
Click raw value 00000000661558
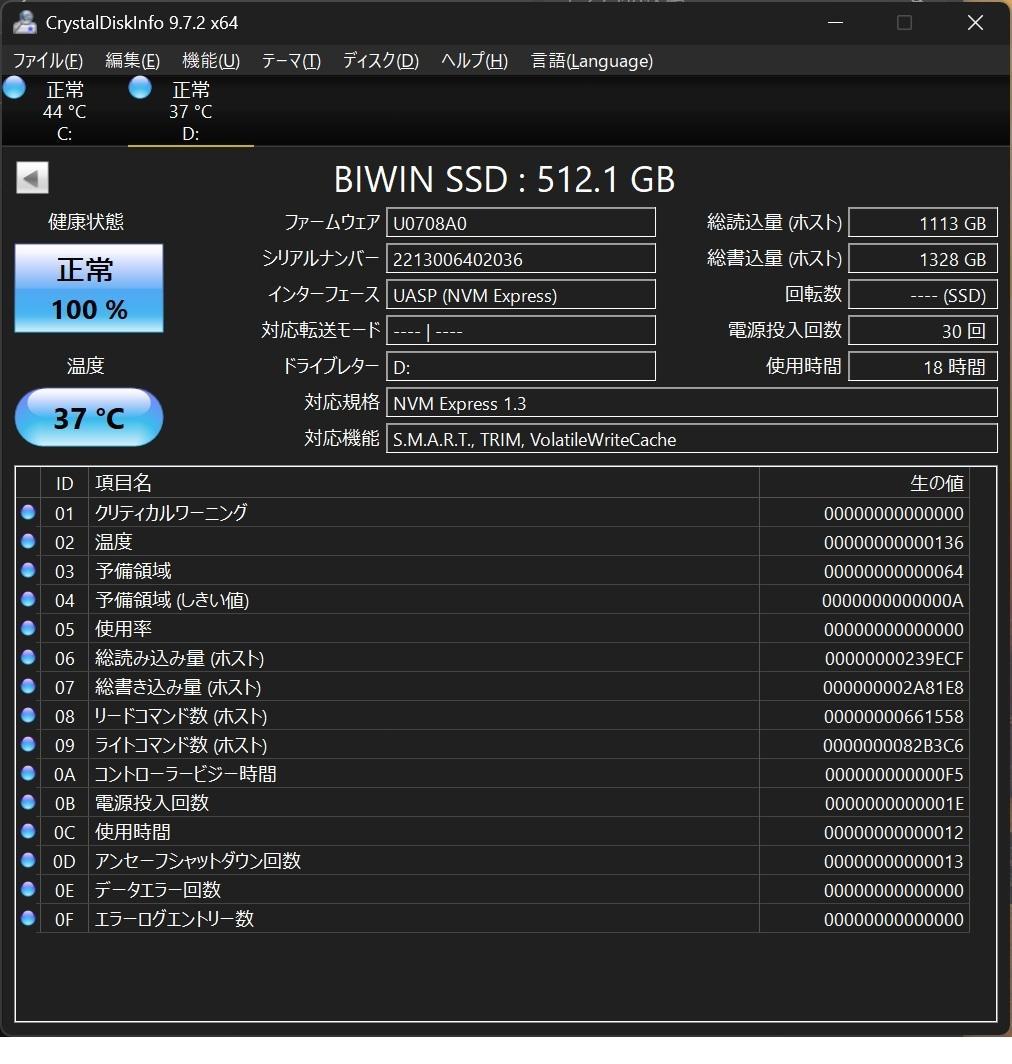pyautogui.click(x=893, y=717)
